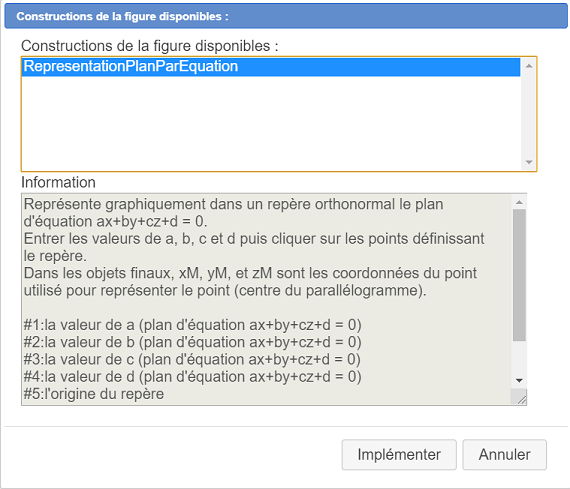Select RepresentationPlanParEquation in the constructions list
Viewport: 570px width, 489px height.
(x=271, y=67)
